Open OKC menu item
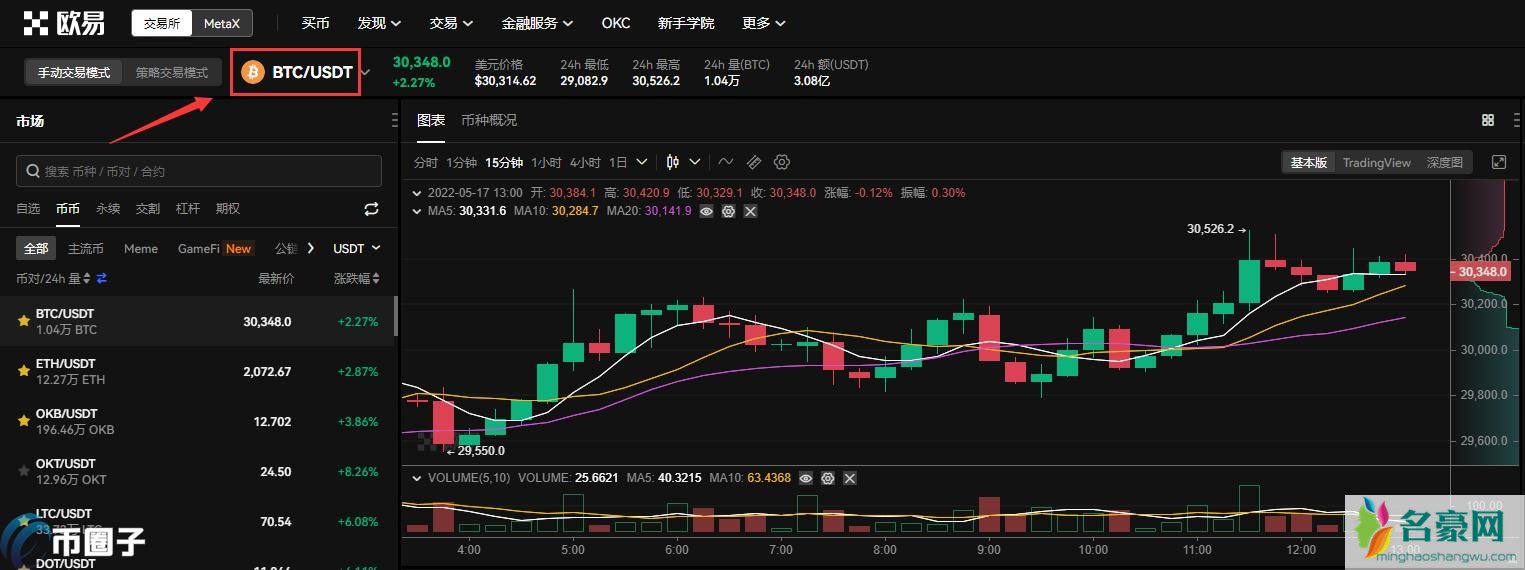This screenshot has width=1525, height=570. coord(616,22)
